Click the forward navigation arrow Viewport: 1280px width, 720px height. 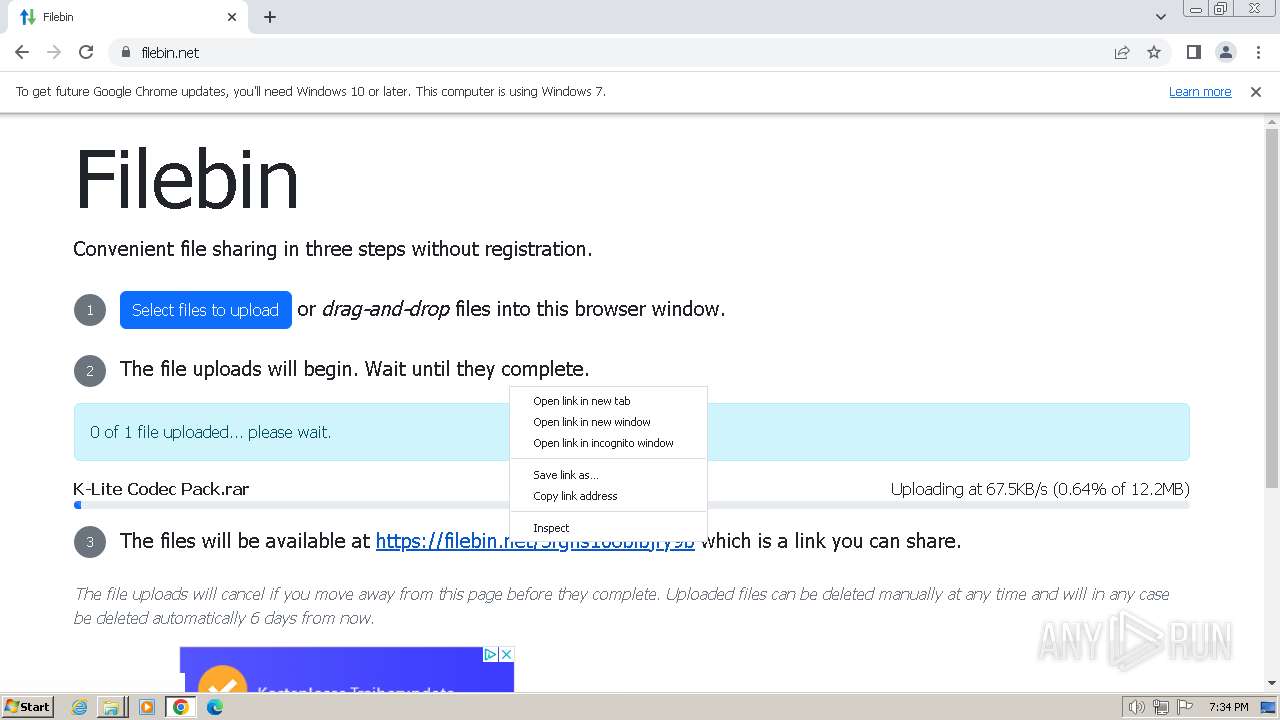(x=54, y=52)
